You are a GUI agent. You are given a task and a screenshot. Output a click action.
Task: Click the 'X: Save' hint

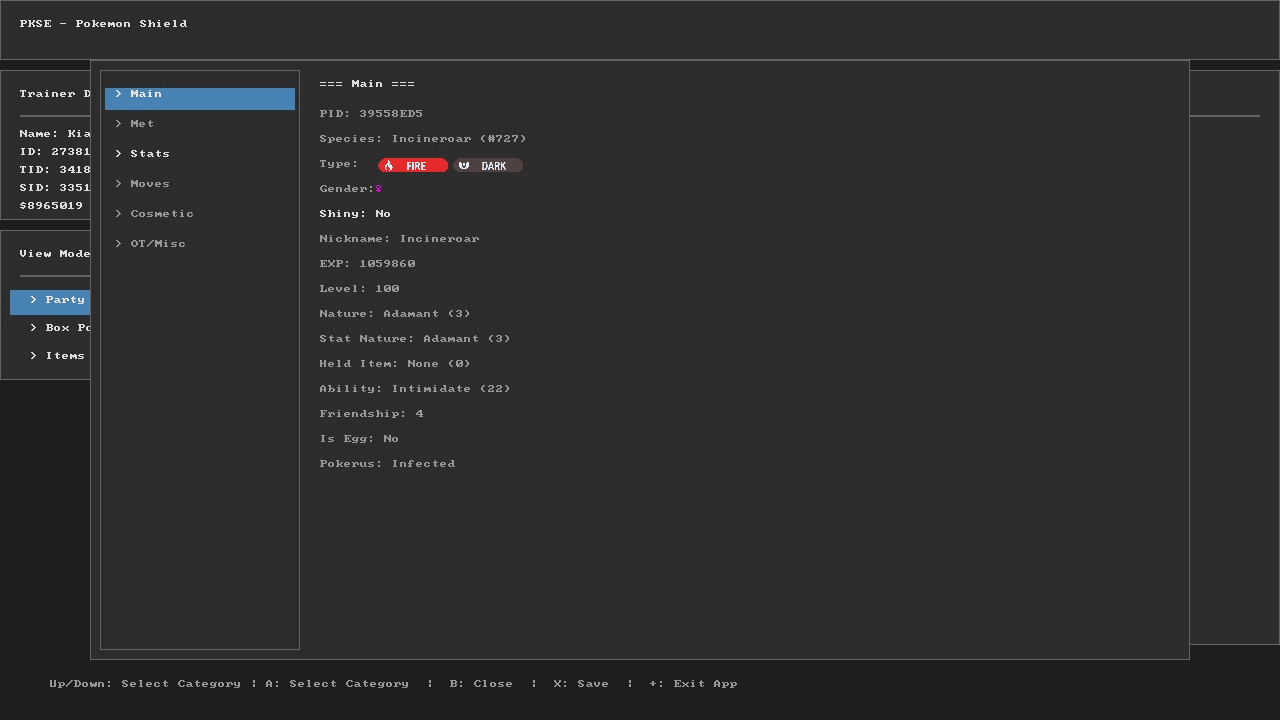581,684
